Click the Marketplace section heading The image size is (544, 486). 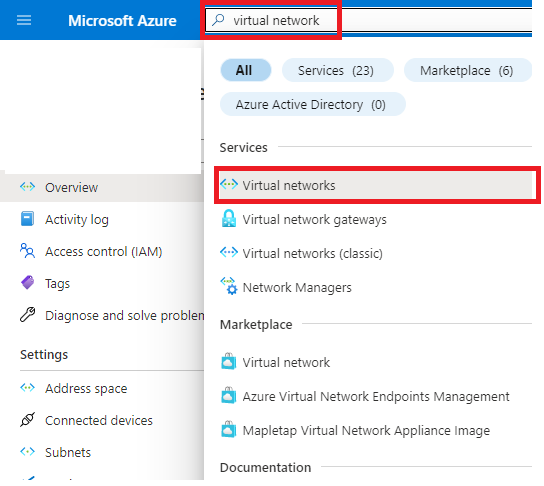[x=256, y=324]
